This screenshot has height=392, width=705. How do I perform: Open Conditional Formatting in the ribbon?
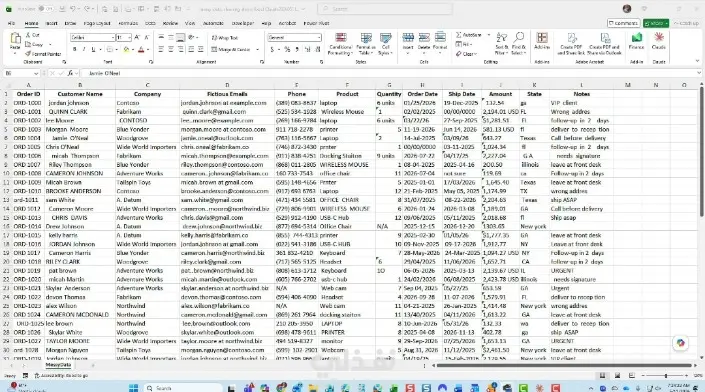[340, 44]
